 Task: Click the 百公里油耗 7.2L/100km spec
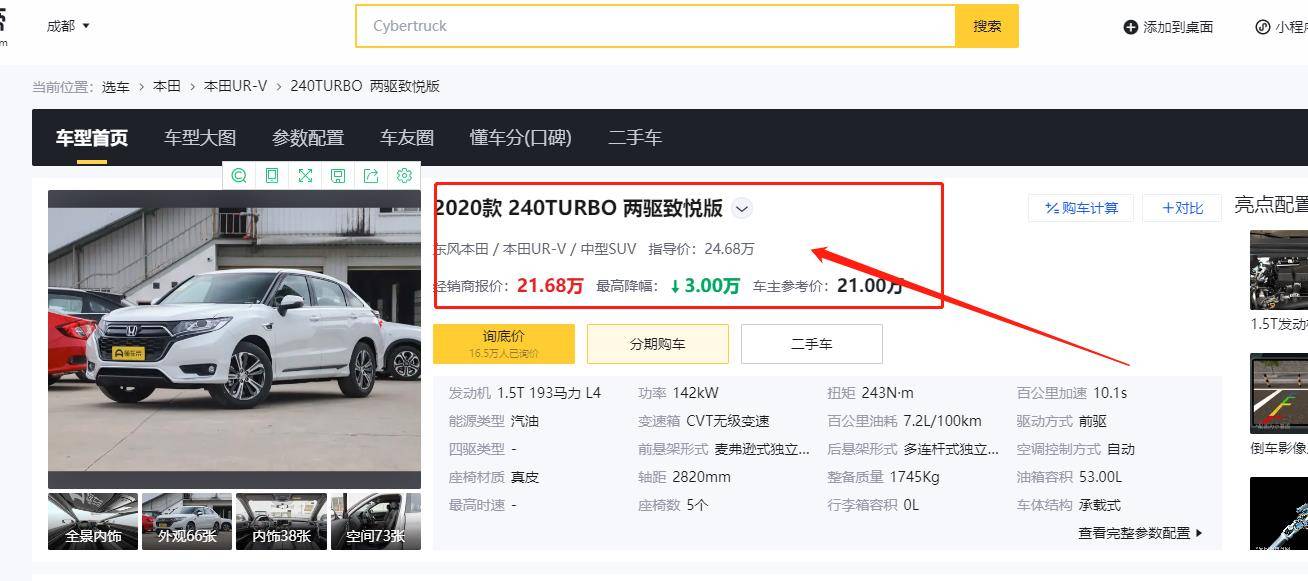click(x=904, y=421)
